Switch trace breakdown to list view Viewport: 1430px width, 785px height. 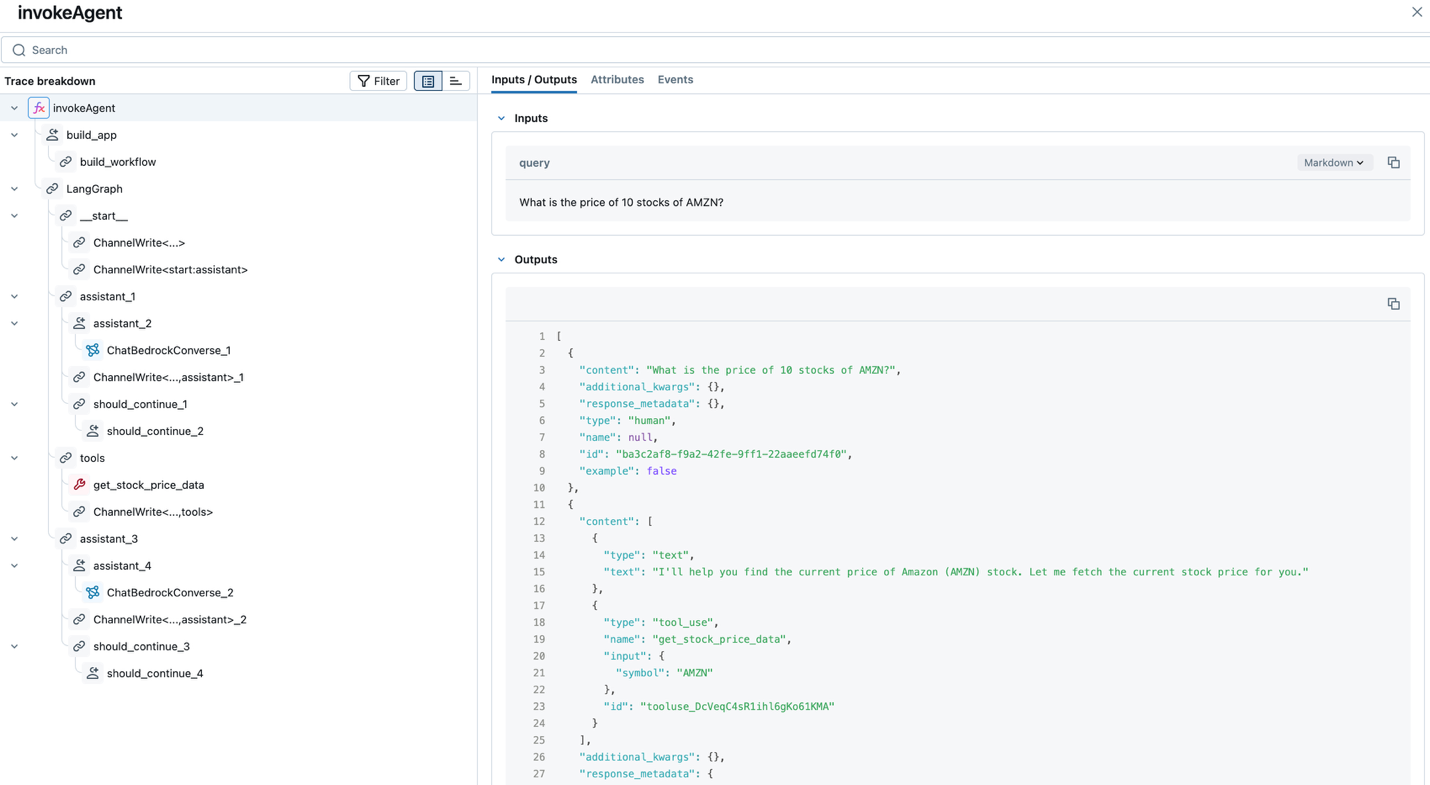[x=428, y=81]
